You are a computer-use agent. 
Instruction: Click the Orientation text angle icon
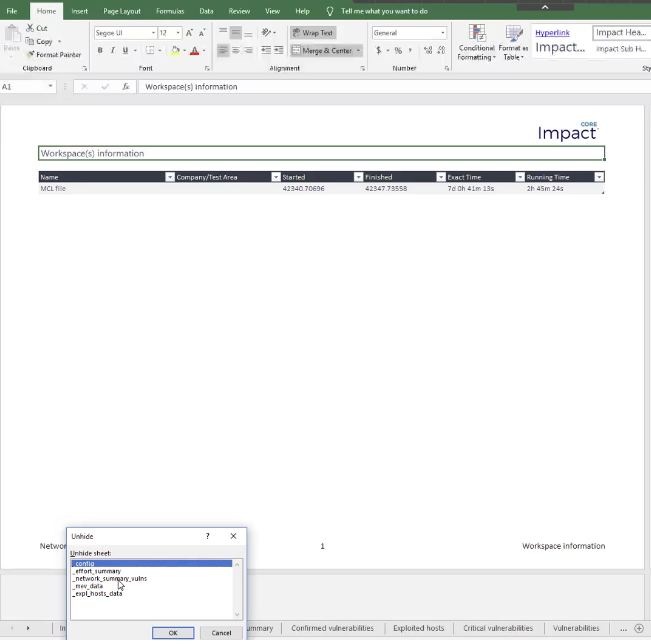[x=266, y=32]
